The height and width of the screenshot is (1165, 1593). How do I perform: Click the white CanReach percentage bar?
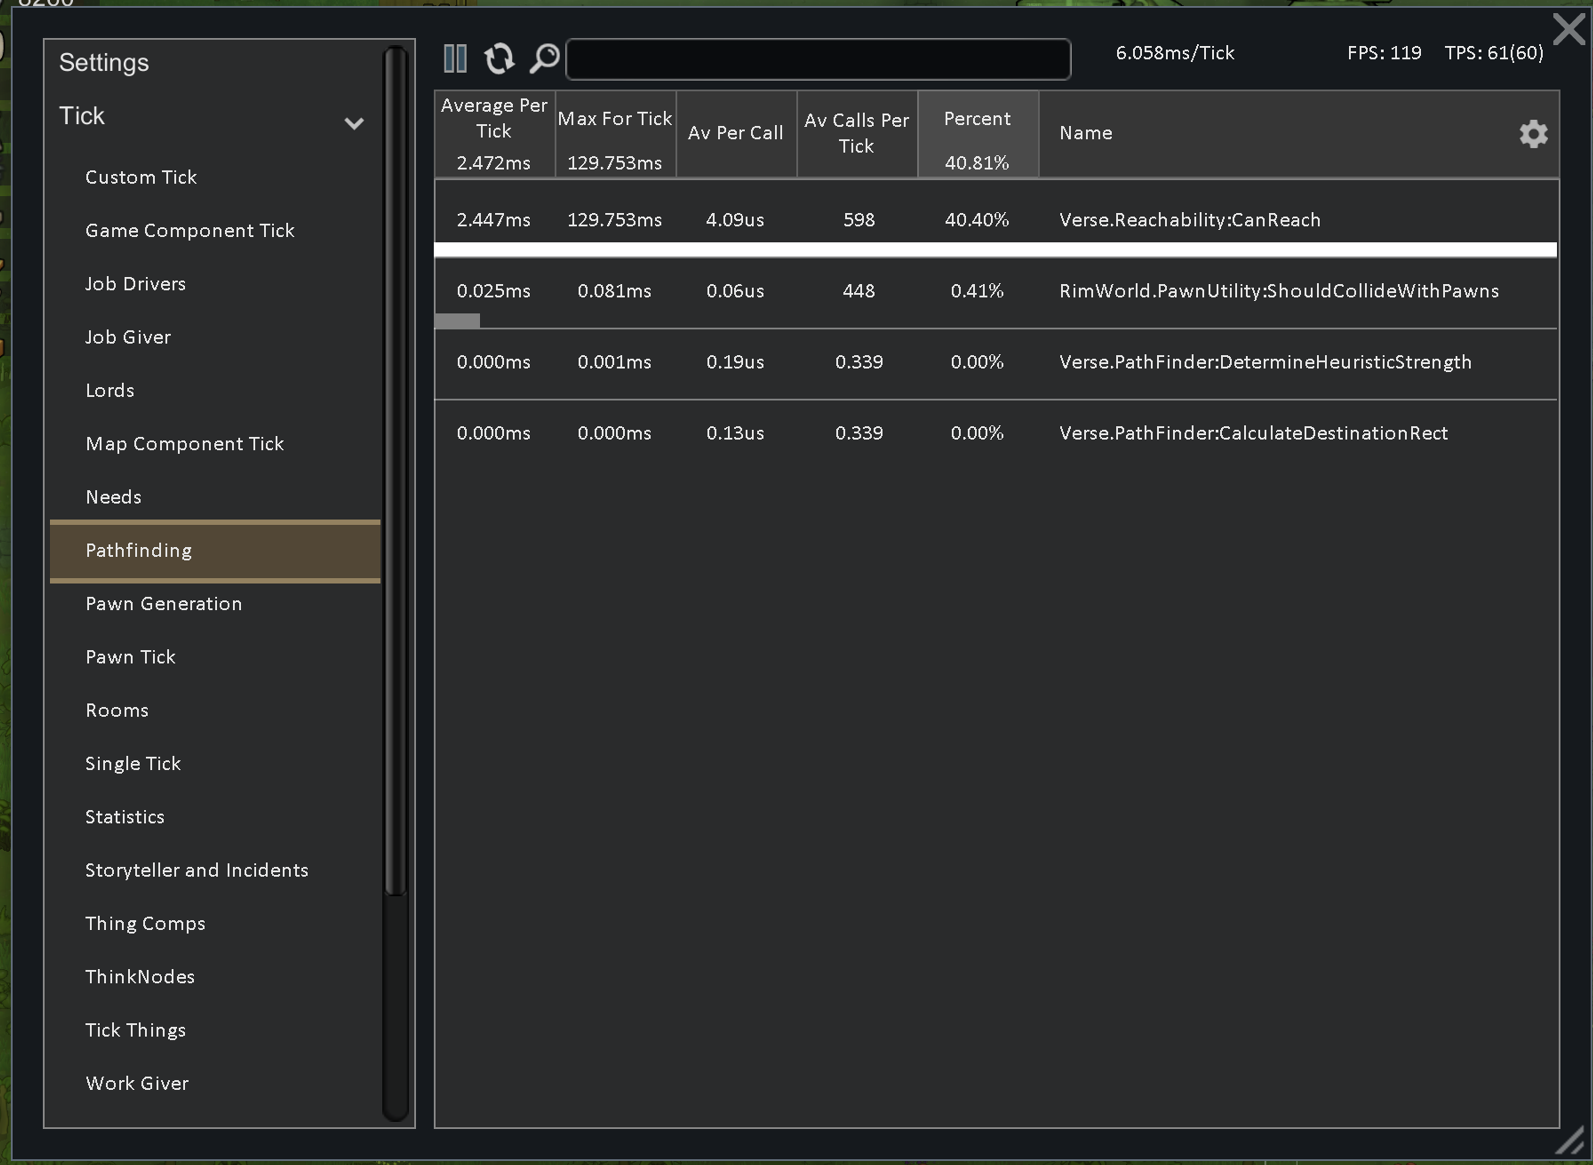pyautogui.click(x=996, y=250)
